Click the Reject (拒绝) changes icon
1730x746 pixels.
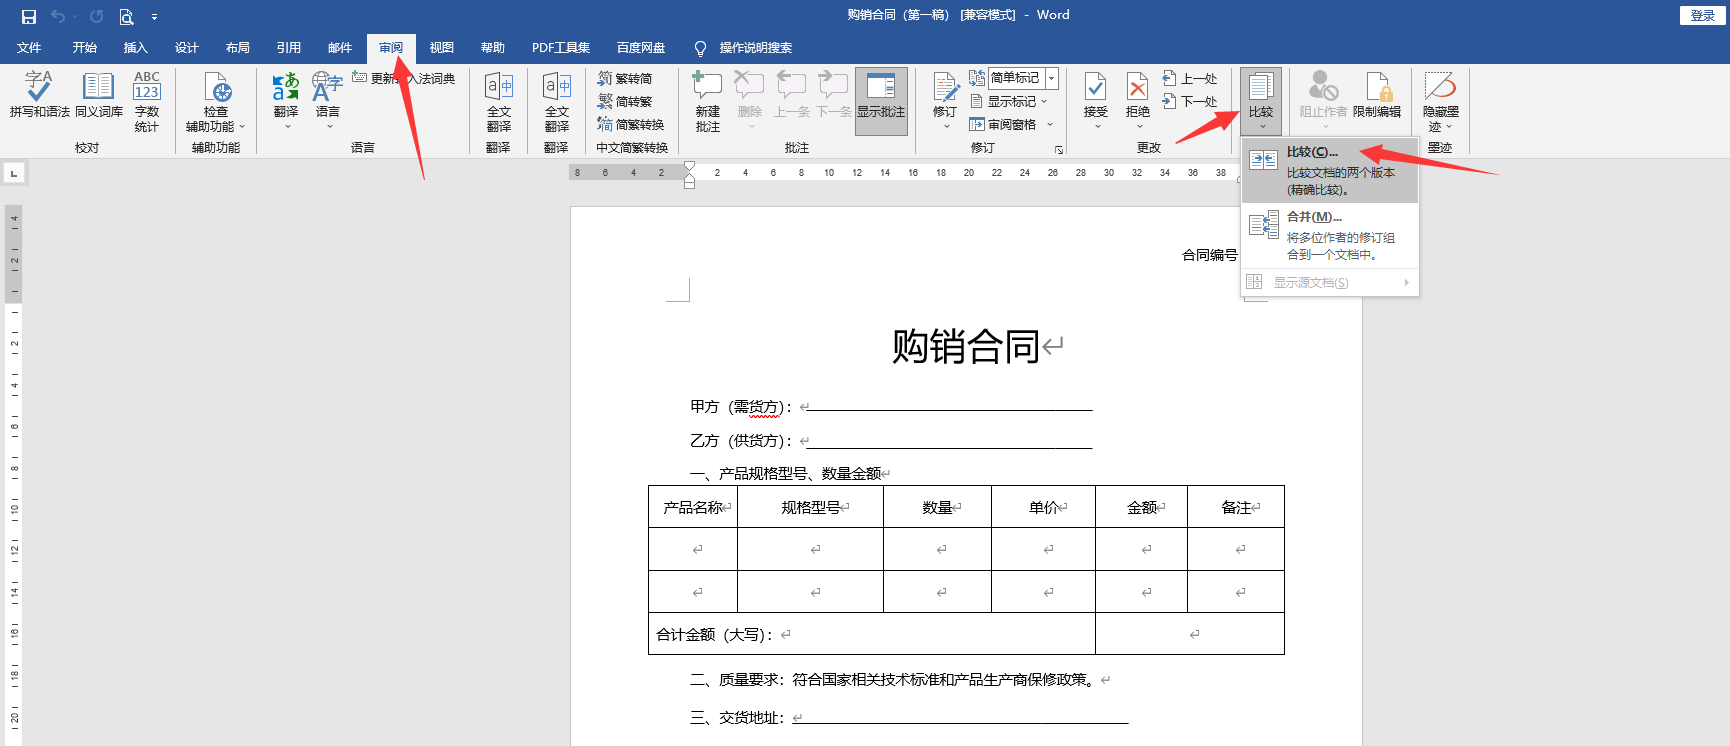click(1138, 96)
